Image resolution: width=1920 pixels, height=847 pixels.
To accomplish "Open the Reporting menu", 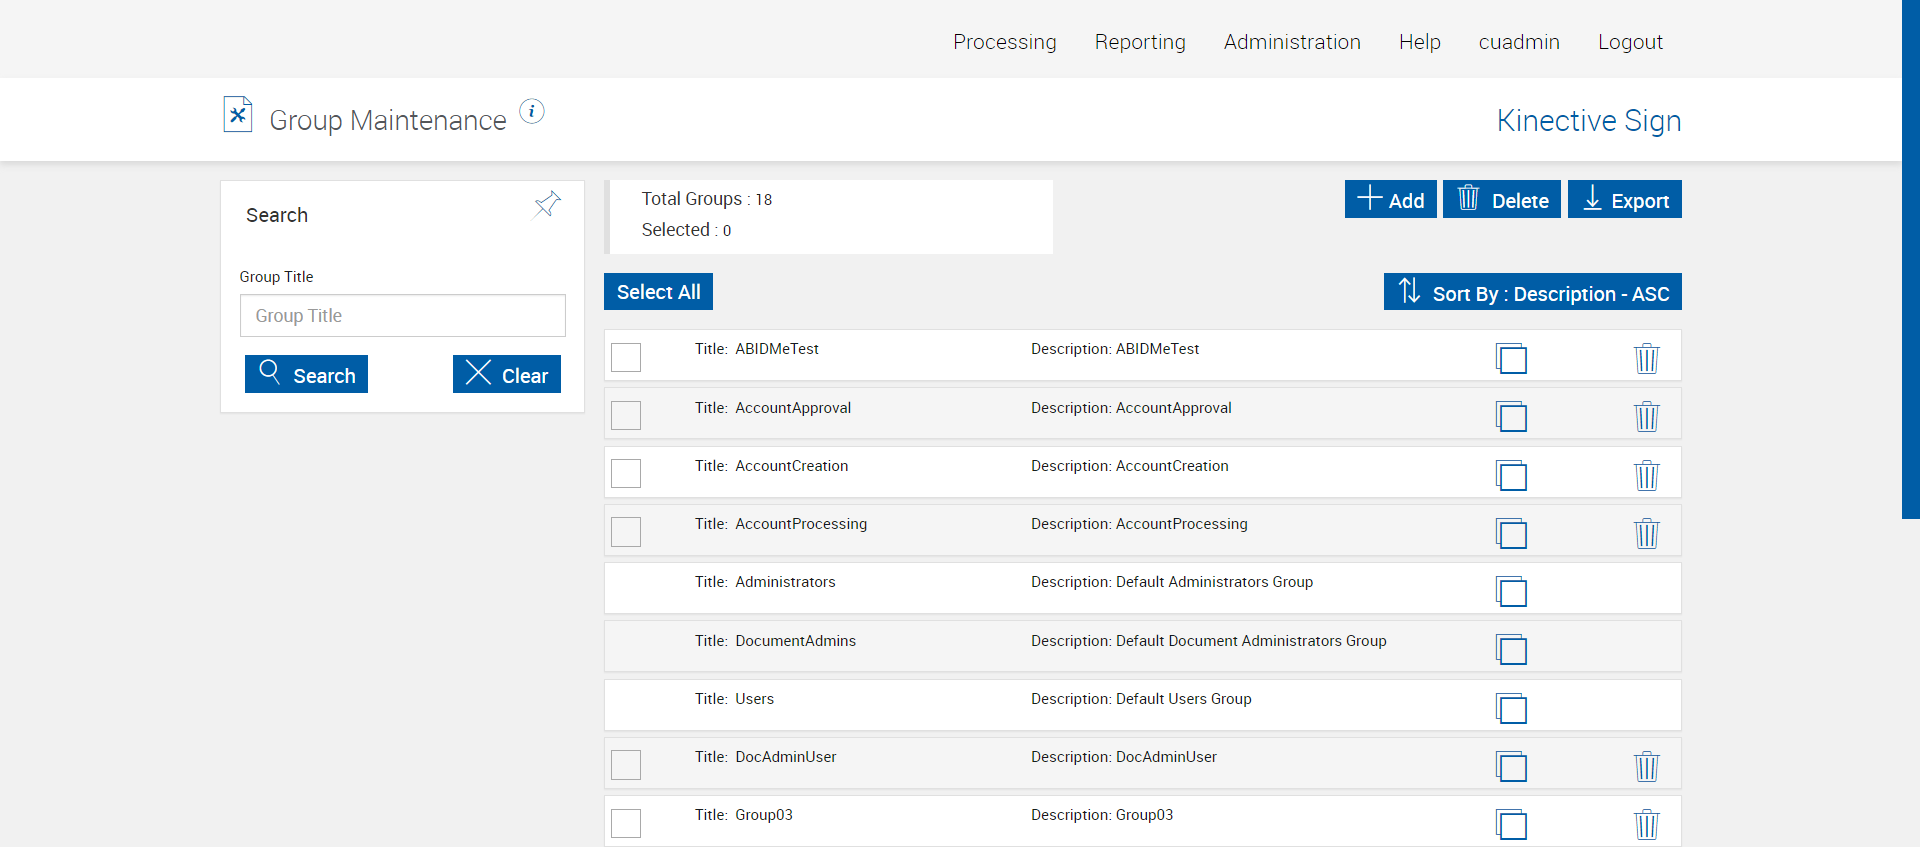I will (1140, 42).
